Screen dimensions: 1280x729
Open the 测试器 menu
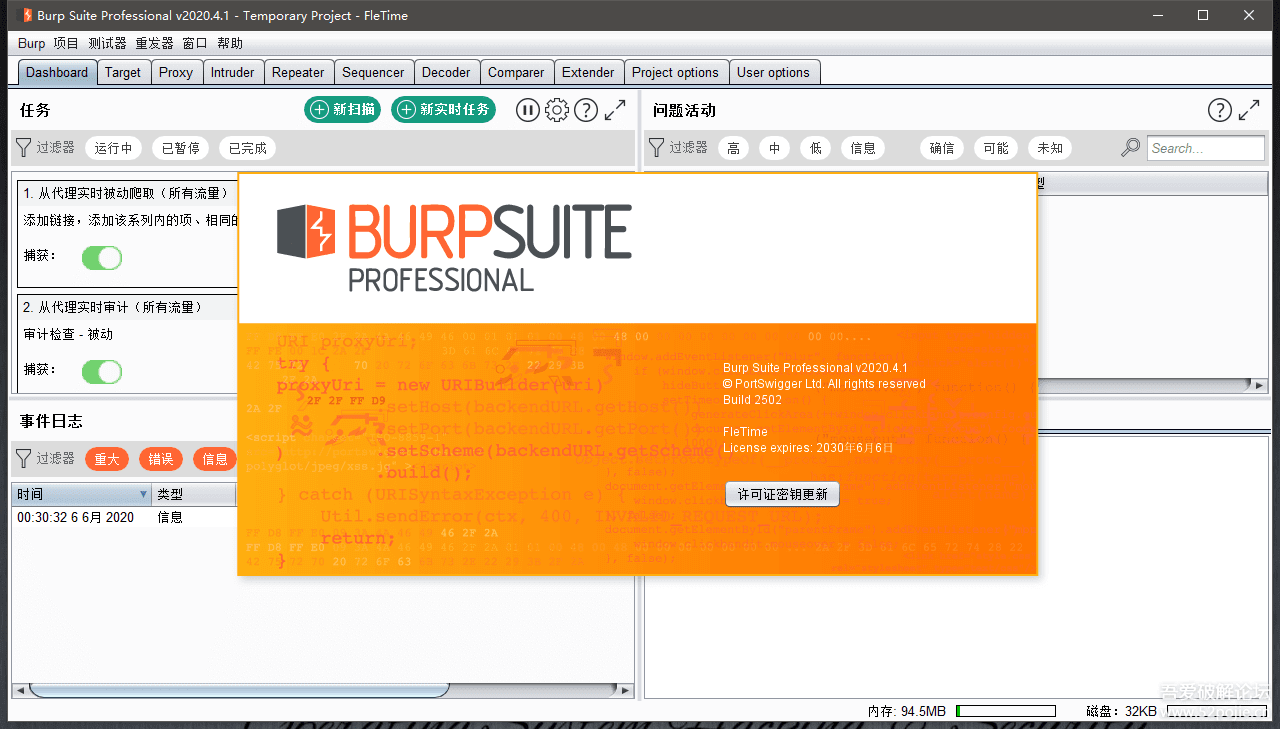pos(107,43)
